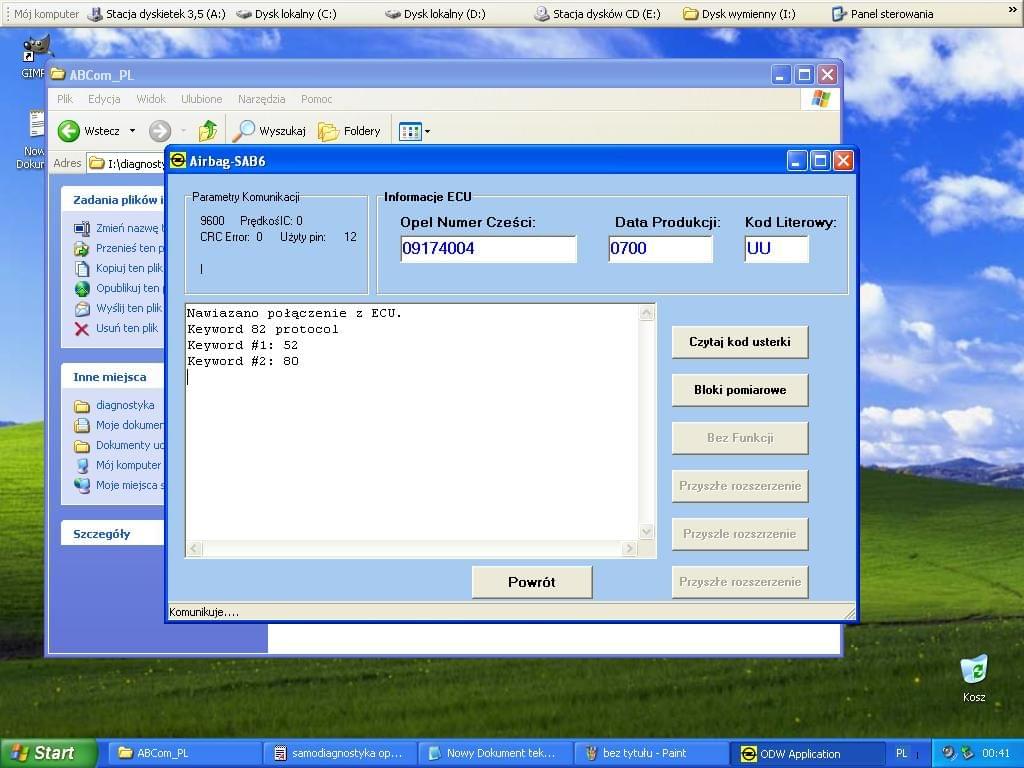
Task: Click the address bar in ABCom_PL
Action: (126, 163)
